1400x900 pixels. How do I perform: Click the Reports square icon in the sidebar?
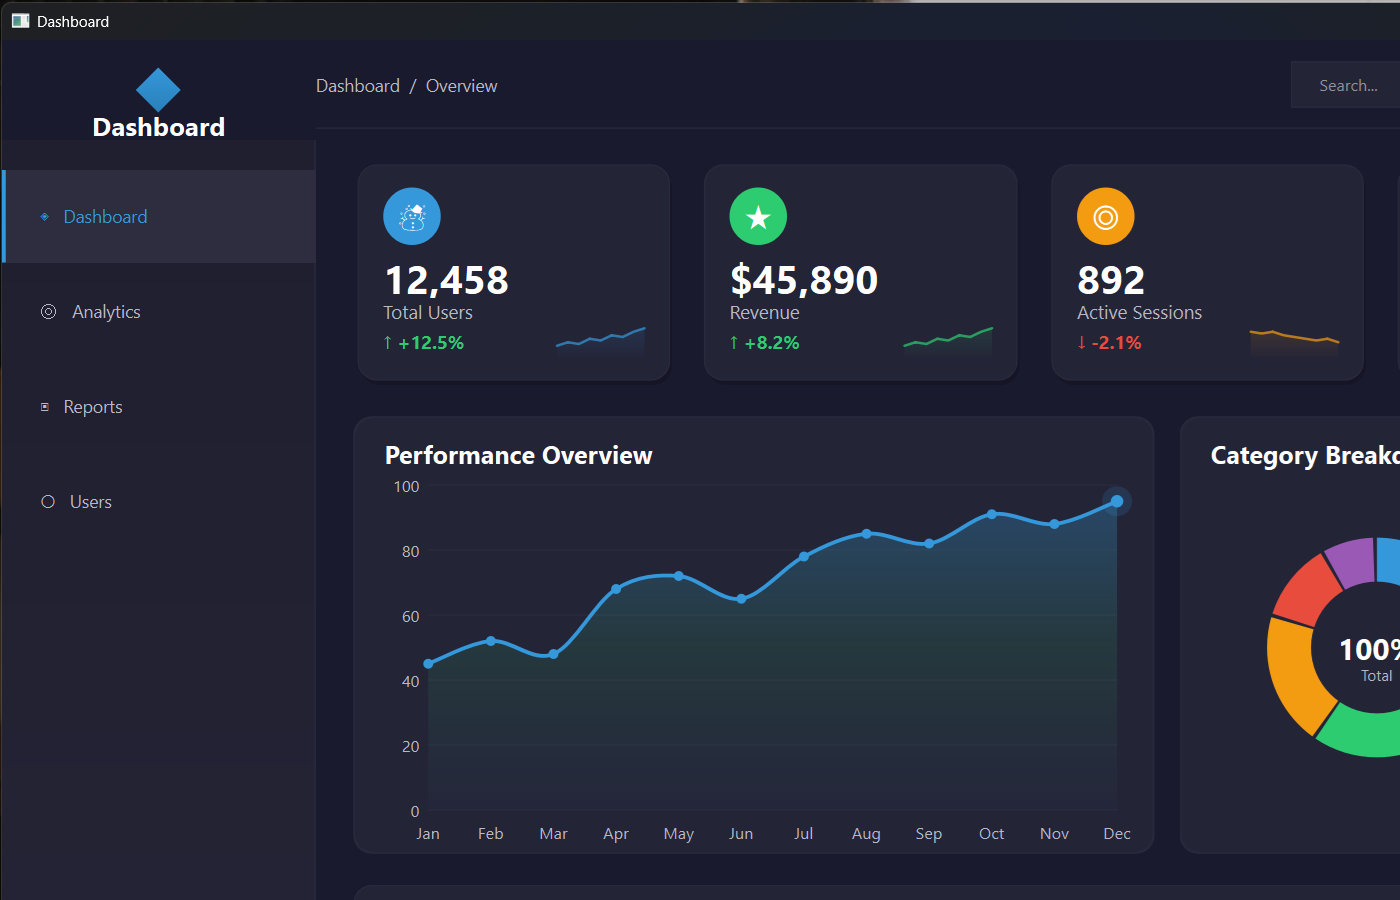(x=44, y=406)
